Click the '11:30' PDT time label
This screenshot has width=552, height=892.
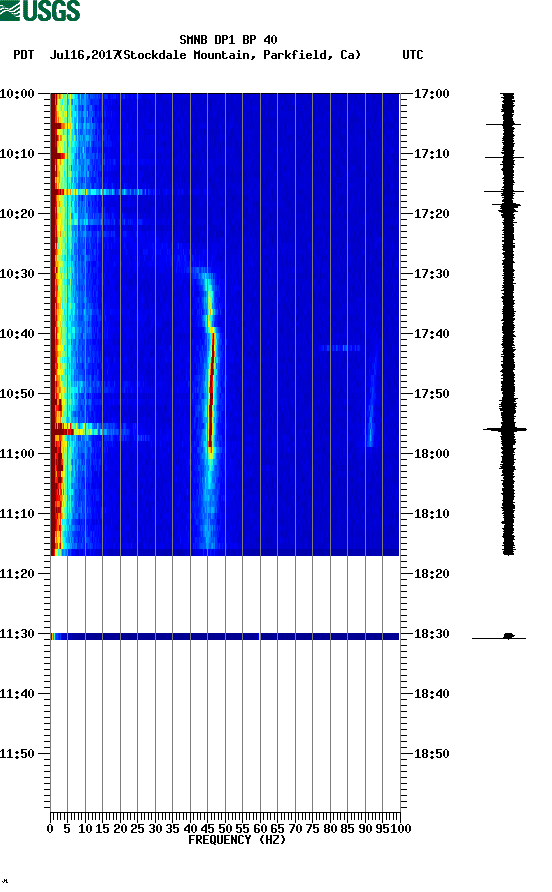[x=17, y=634]
